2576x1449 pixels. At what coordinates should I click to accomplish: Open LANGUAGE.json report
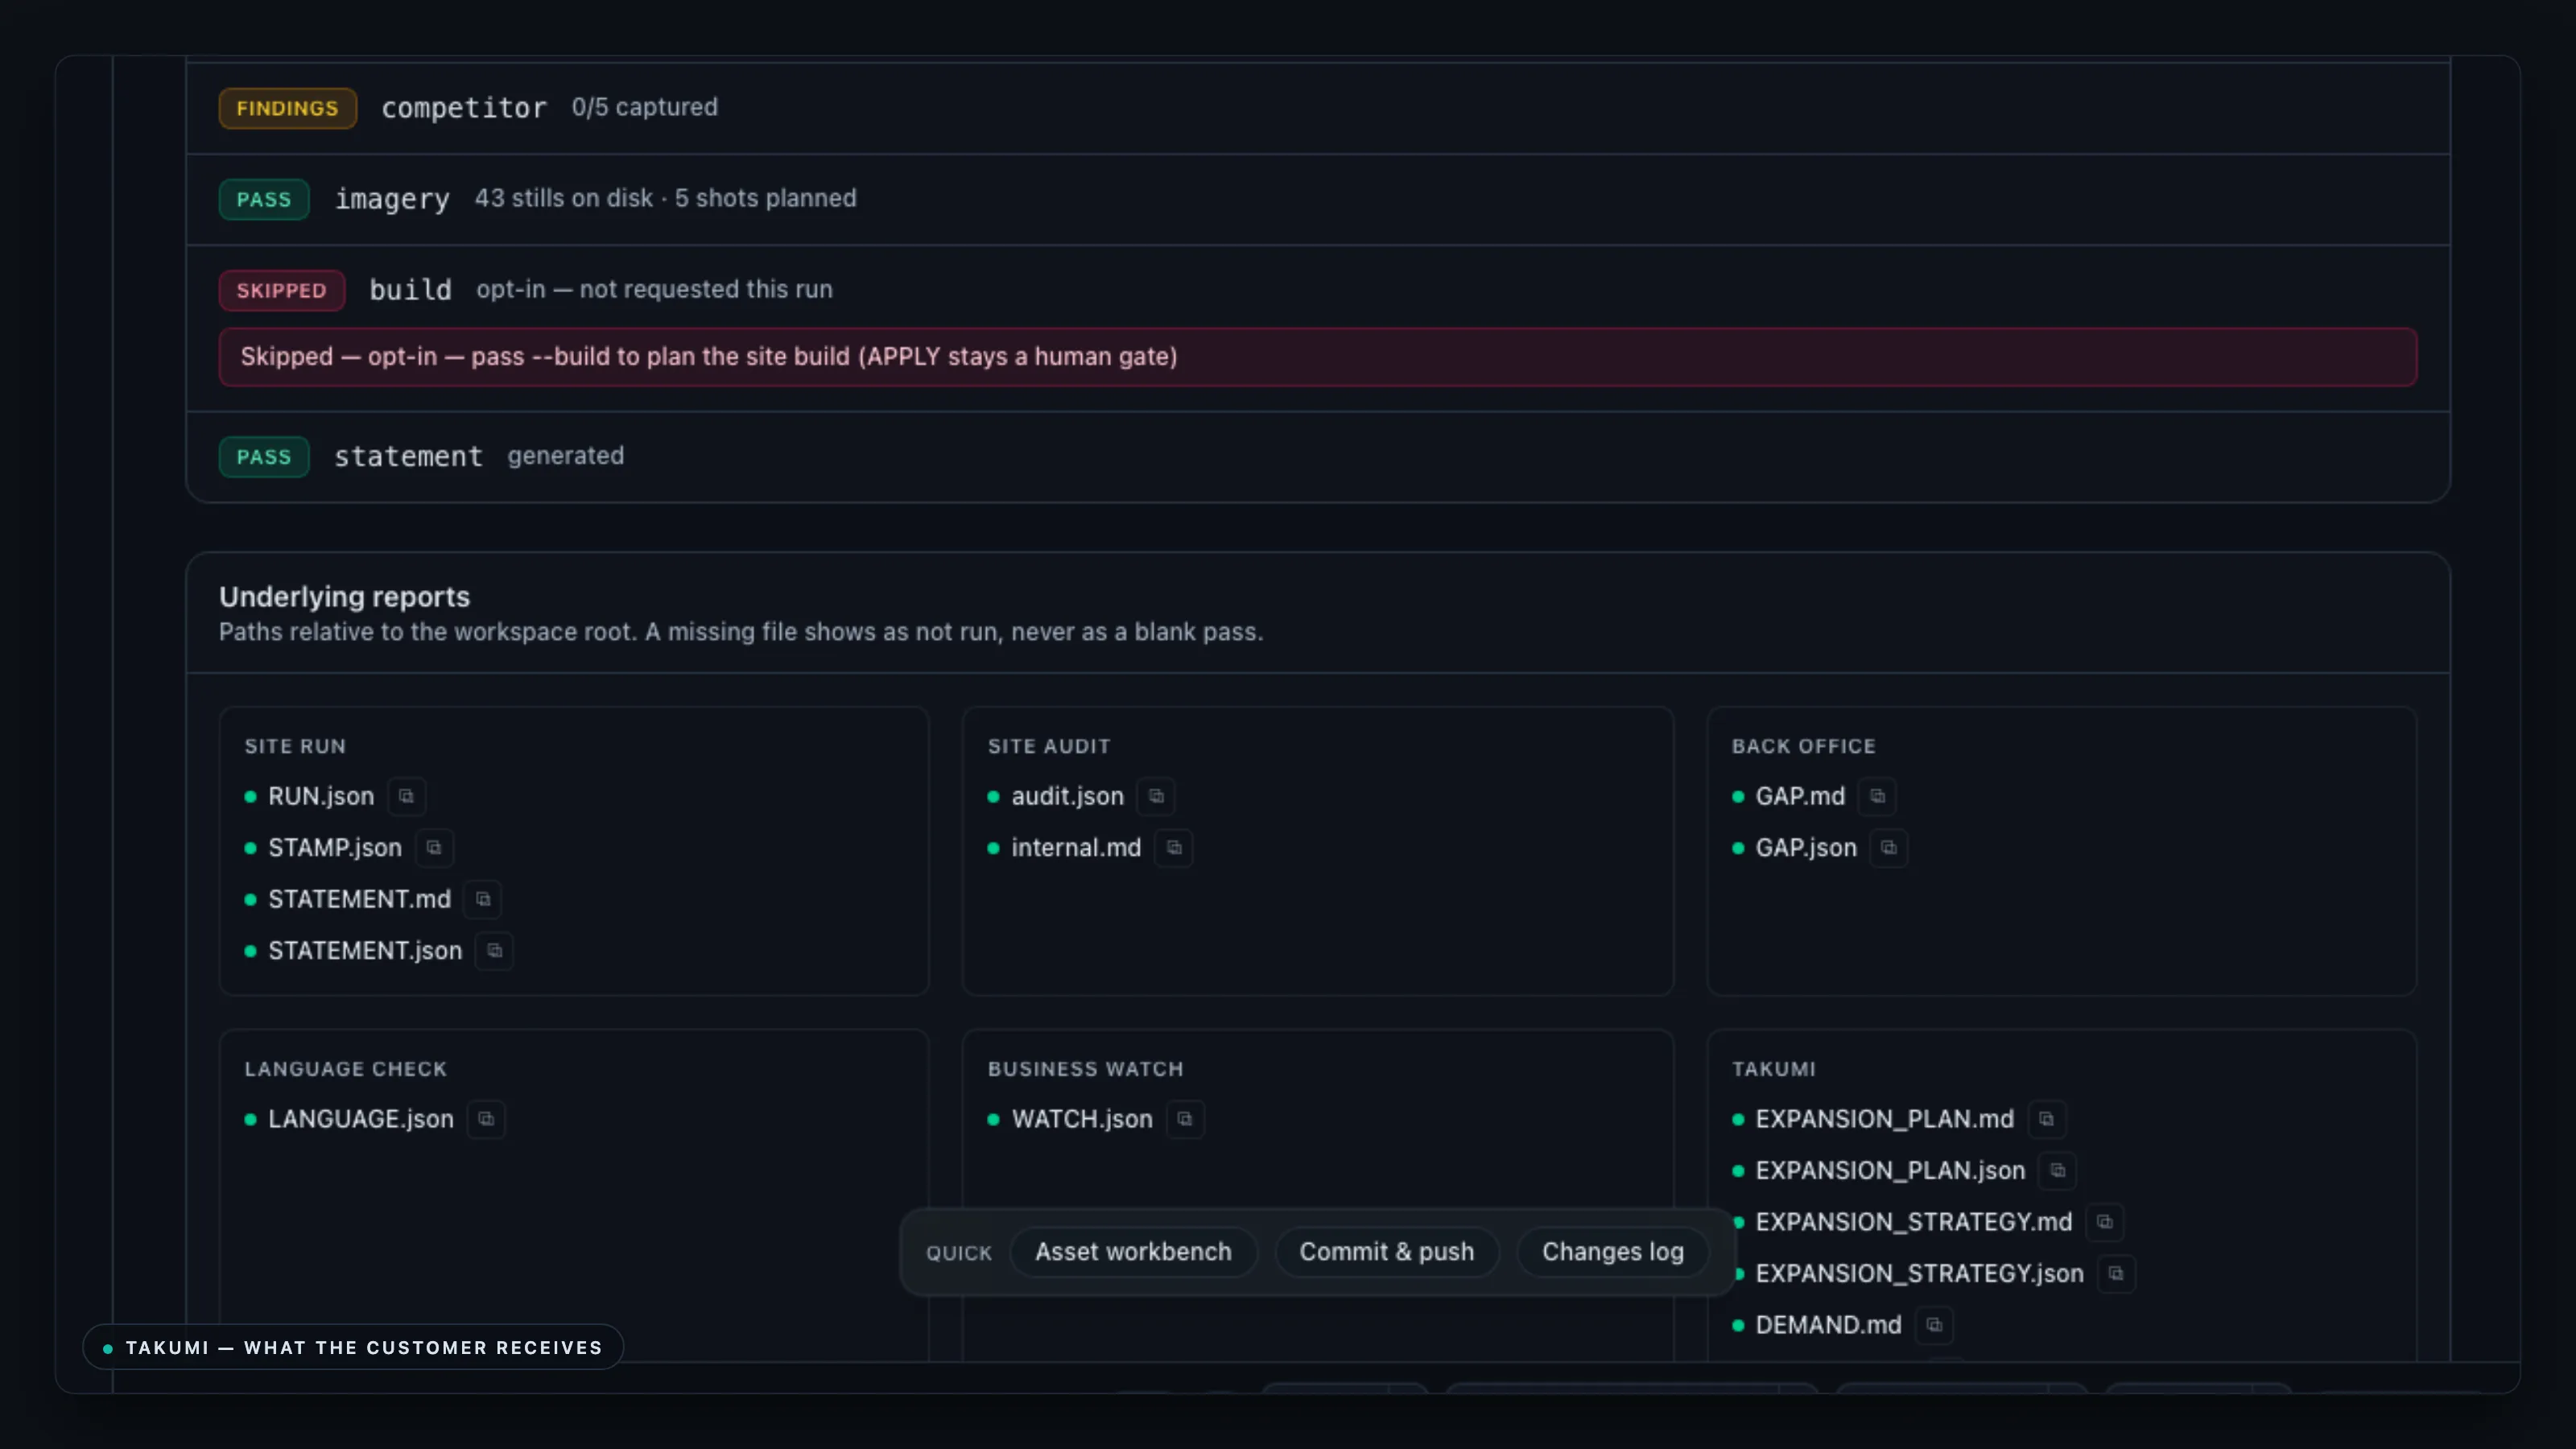pos(361,1119)
